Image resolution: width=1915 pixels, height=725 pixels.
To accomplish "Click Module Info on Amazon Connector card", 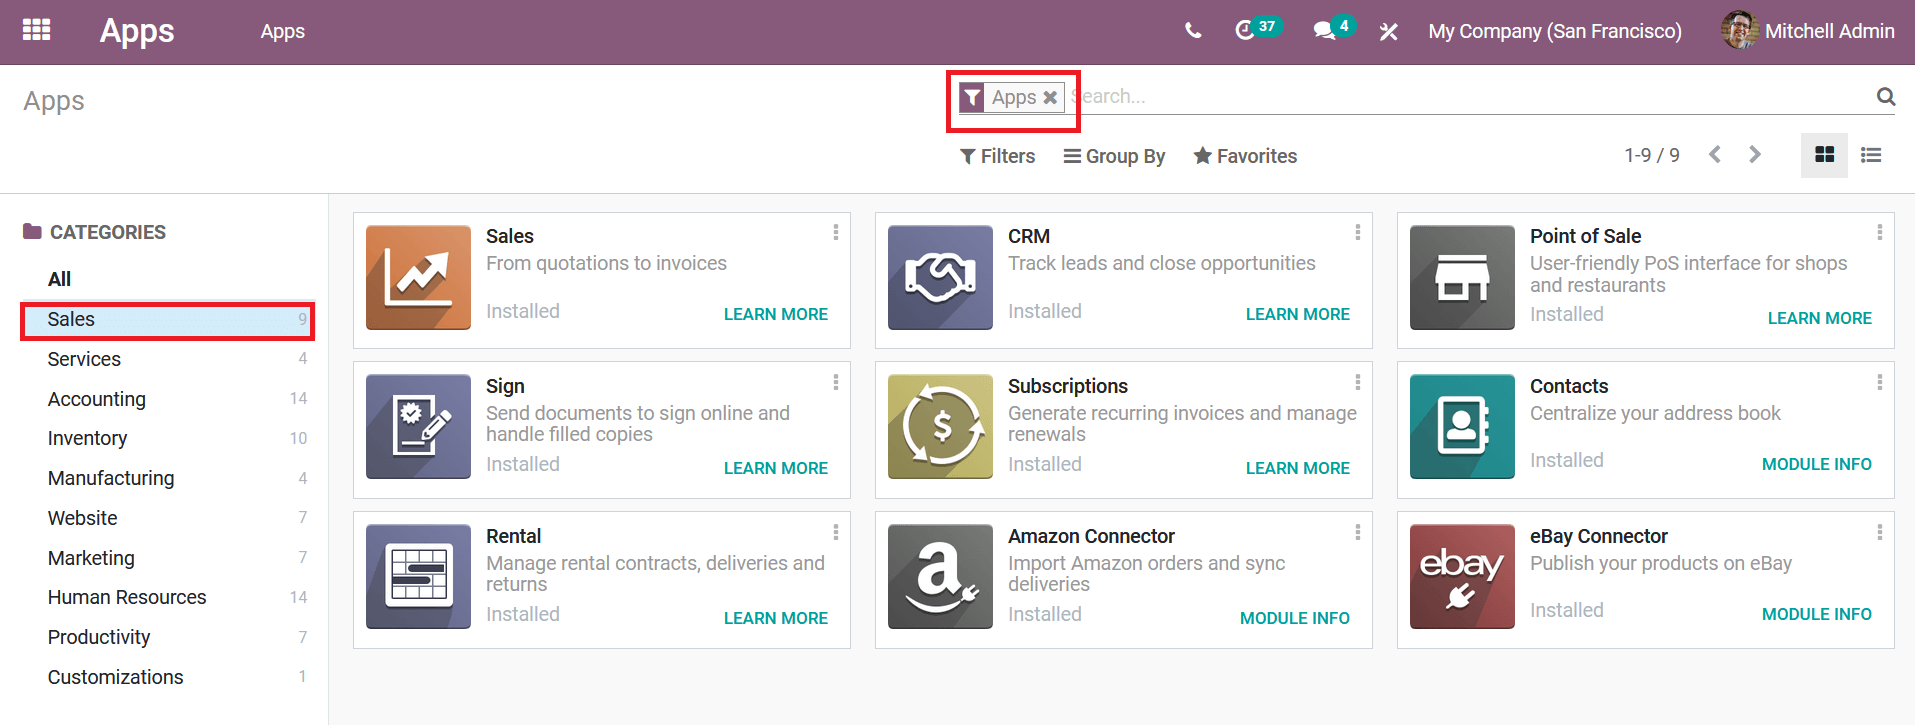I will tap(1295, 618).
